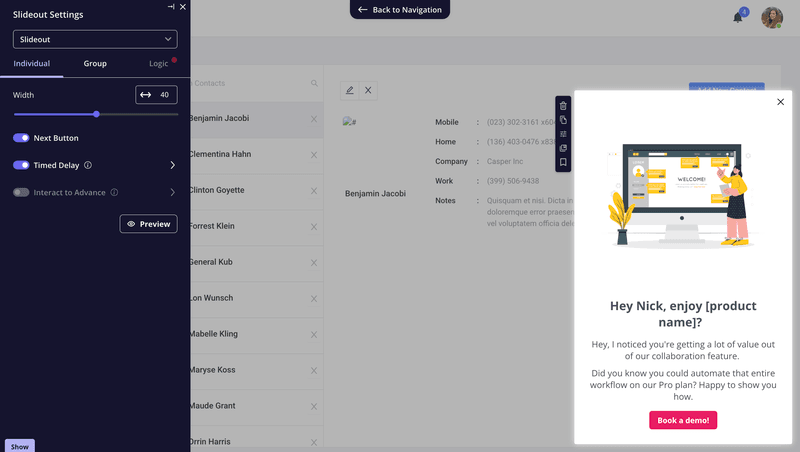
Task: Select contact Clementina Hahn
Action: pyautogui.click(x=257, y=155)
